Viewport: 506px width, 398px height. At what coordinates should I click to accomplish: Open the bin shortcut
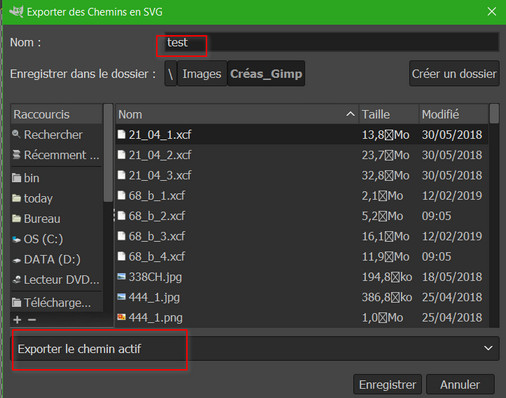57,178
